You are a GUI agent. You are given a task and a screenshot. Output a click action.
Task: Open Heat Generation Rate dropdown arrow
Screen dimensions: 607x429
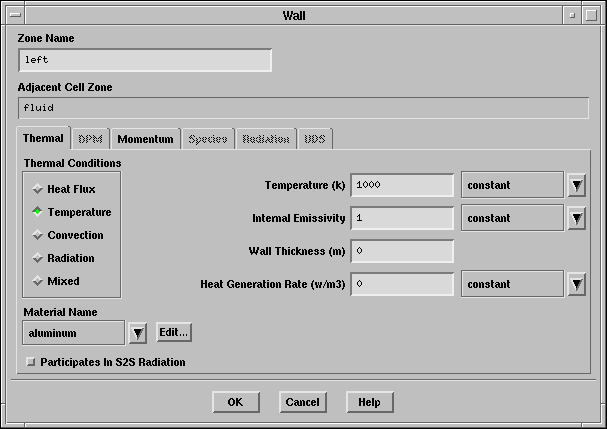576,284
